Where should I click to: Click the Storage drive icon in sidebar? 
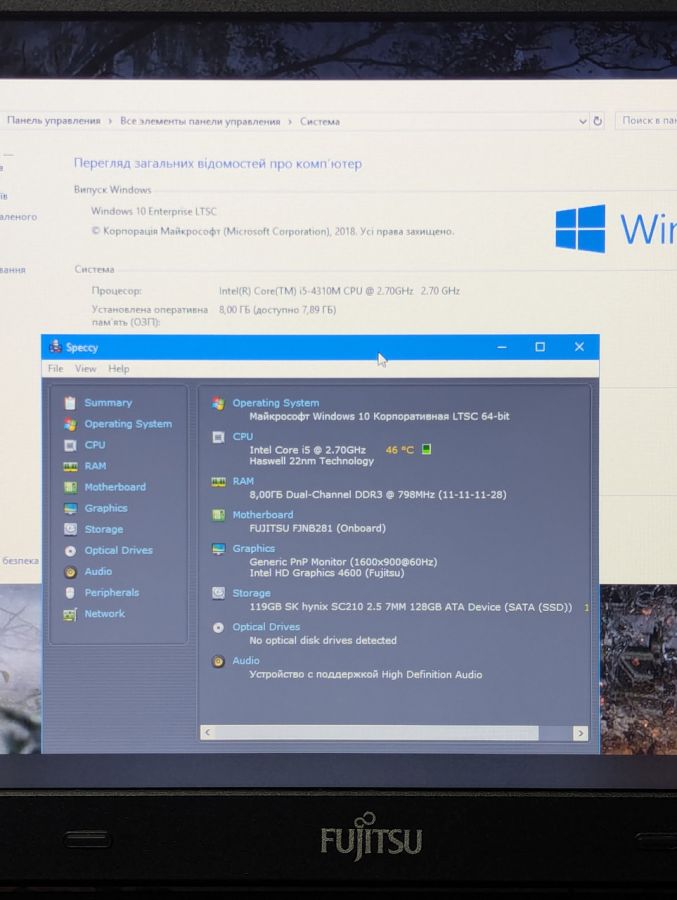point(70,529)
